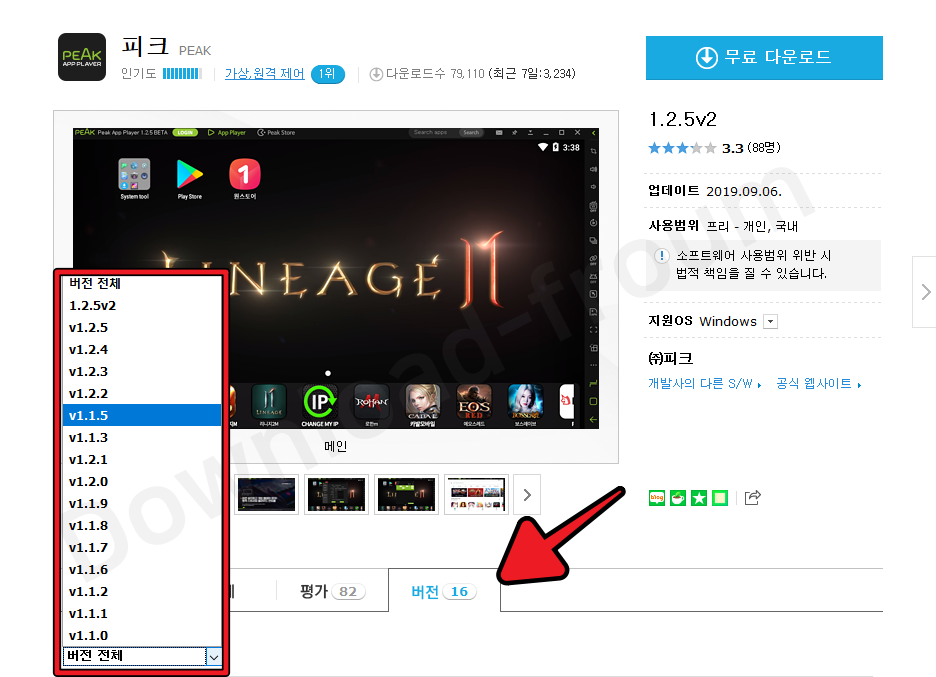936x677 pixels.
Task: Click the green star bookmark icon
Action: [x=699, y=497]
